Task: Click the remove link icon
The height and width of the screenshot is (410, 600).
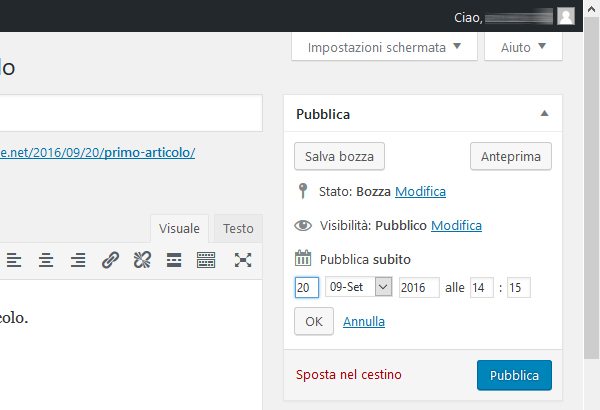Action: point(142,260)
